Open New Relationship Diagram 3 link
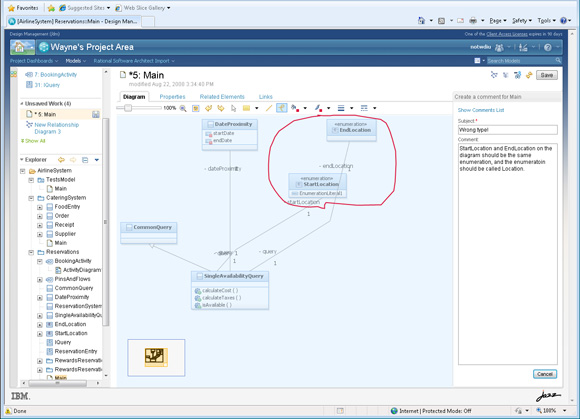 click(x=56, y=128)
